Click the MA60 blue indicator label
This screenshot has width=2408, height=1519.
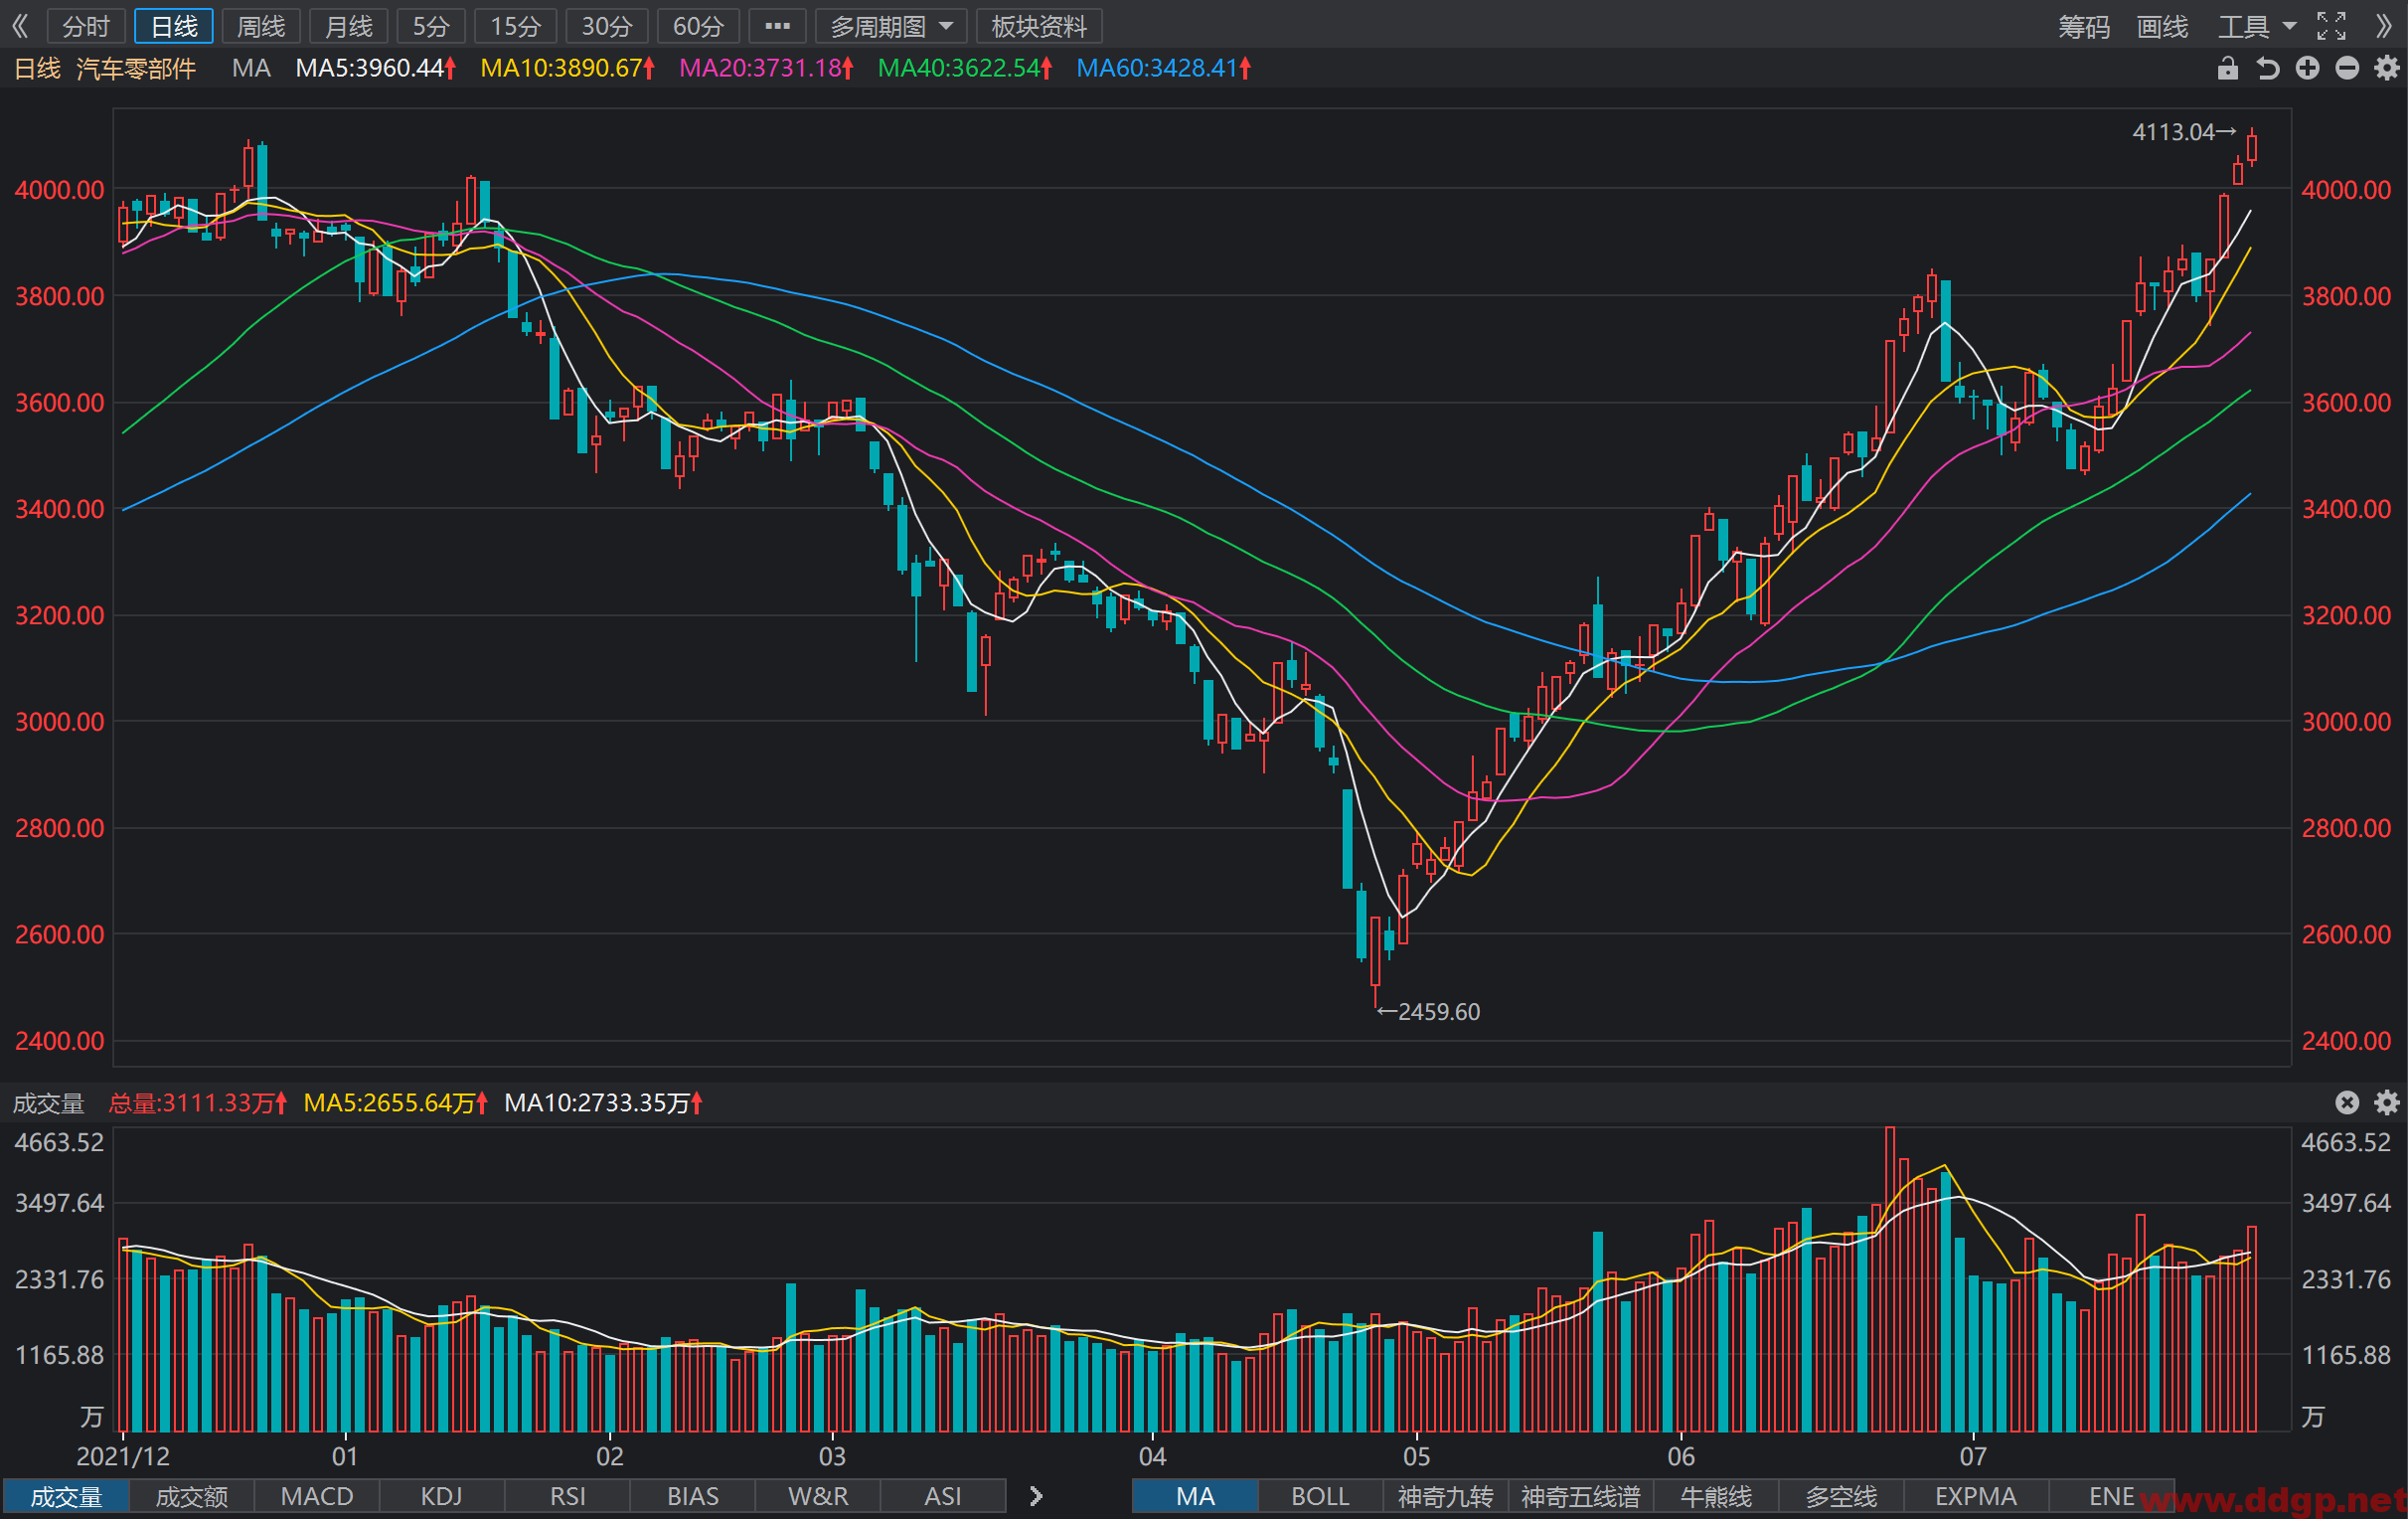tap(1163, 68)
